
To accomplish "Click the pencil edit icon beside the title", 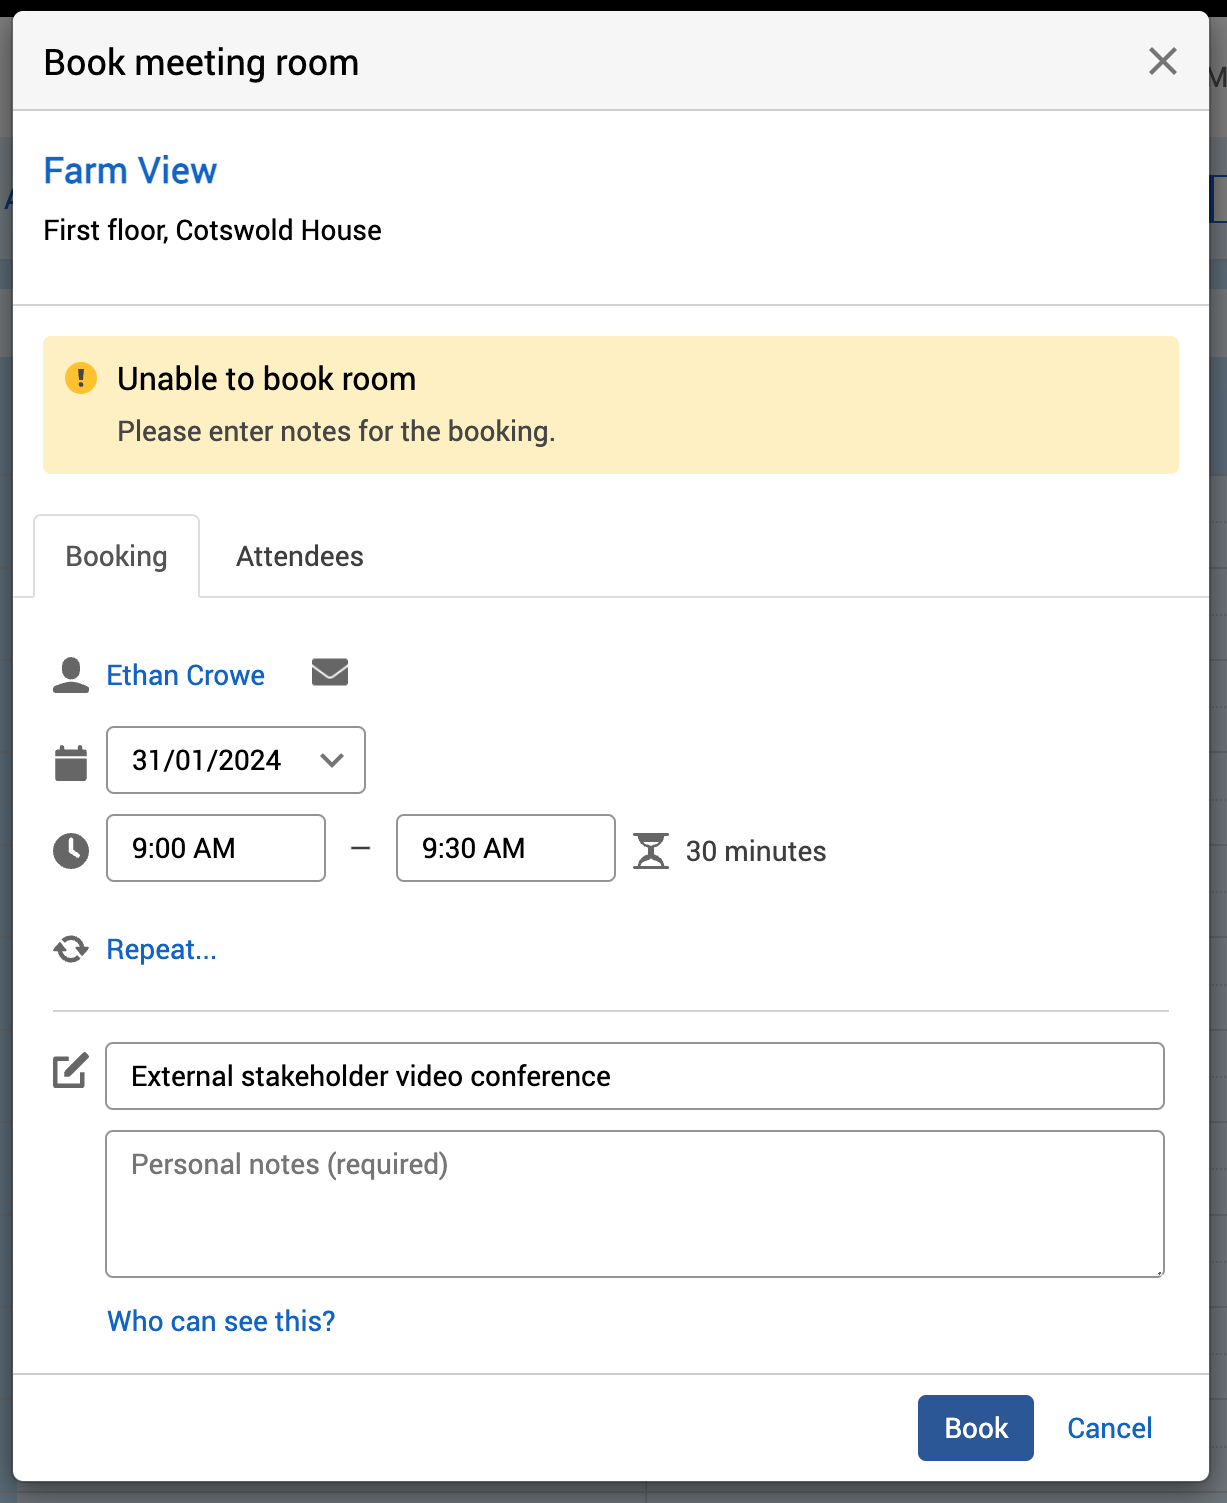I will (x=71, y=1071).
